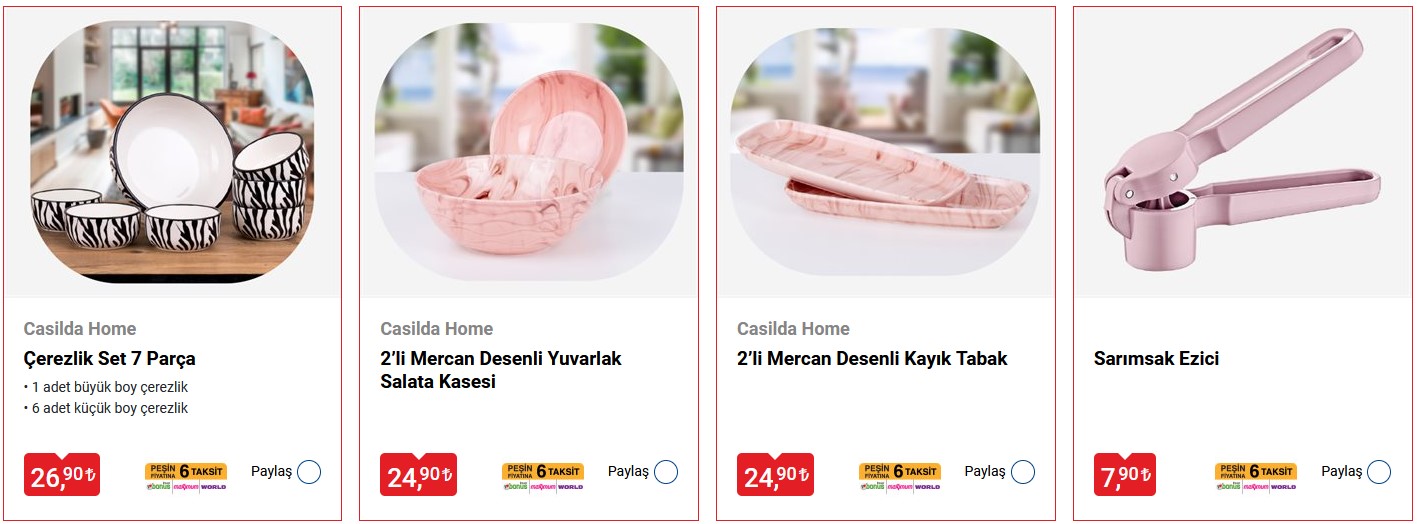1417x524 pixels.
Task: Click the 7,90 price tag
Action: click(1125, 475)
